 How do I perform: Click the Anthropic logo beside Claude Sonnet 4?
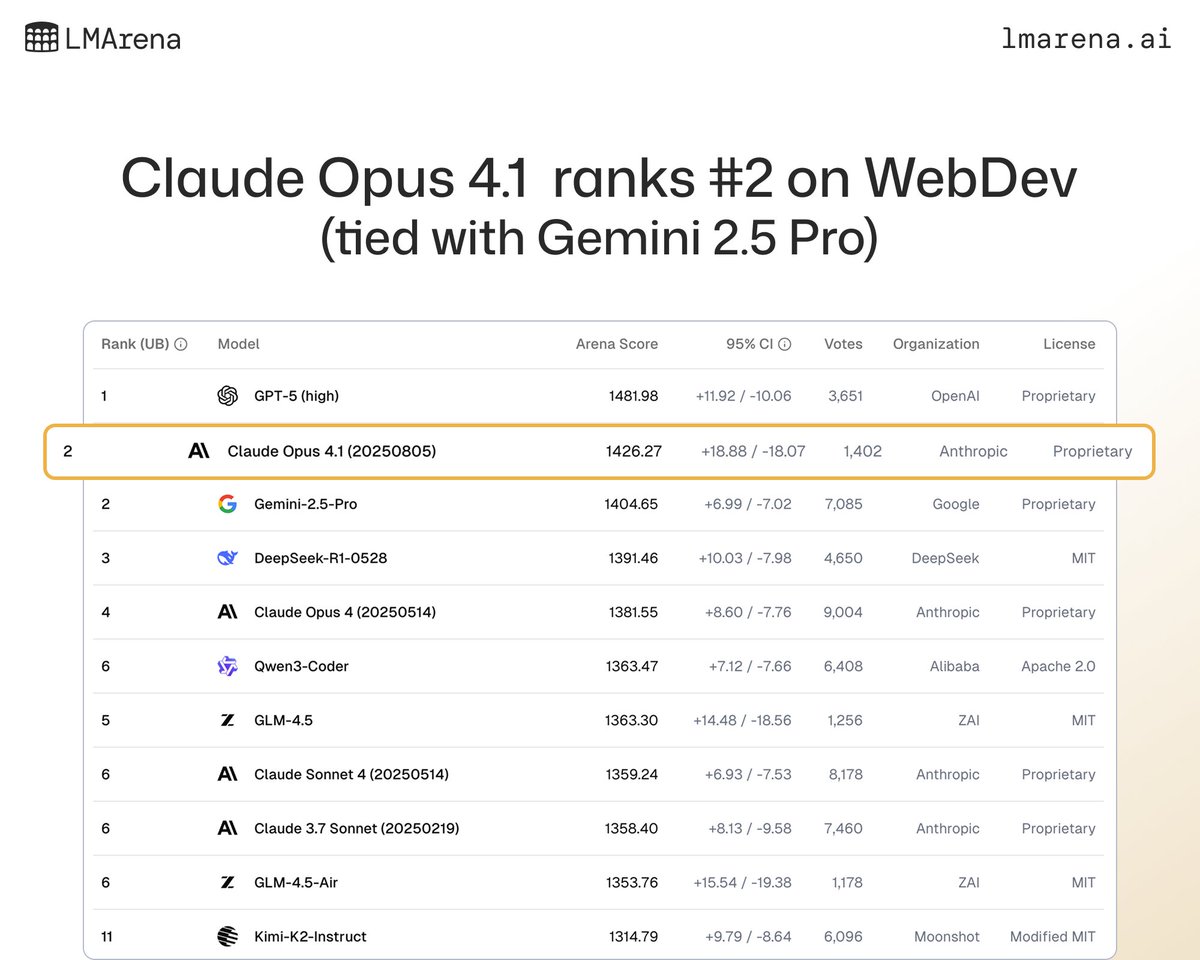[228, 774]
